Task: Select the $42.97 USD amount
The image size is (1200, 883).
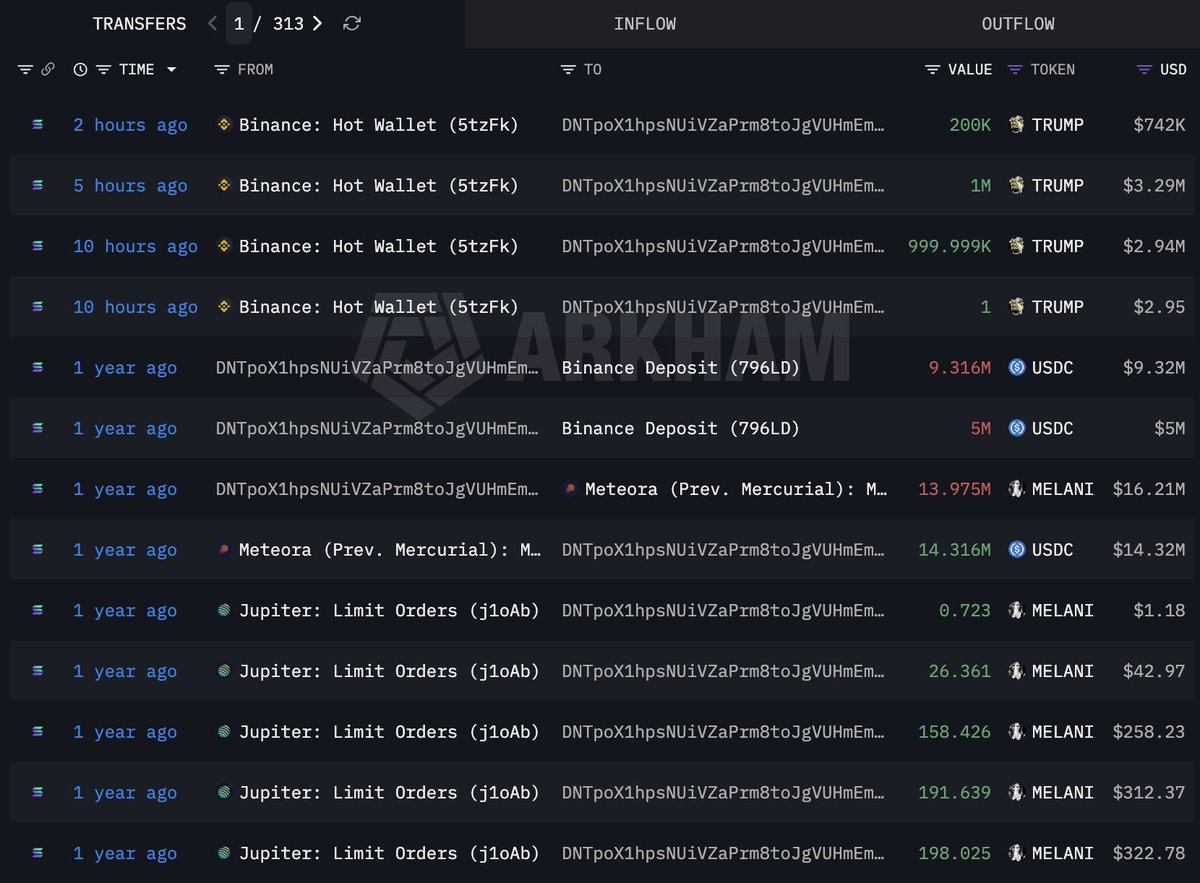Action: click(x=1153, y=671)
